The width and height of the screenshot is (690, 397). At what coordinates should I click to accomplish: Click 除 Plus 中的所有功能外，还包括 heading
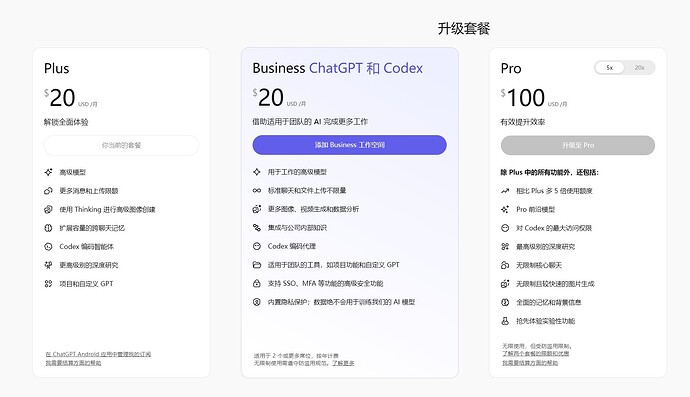550,172
